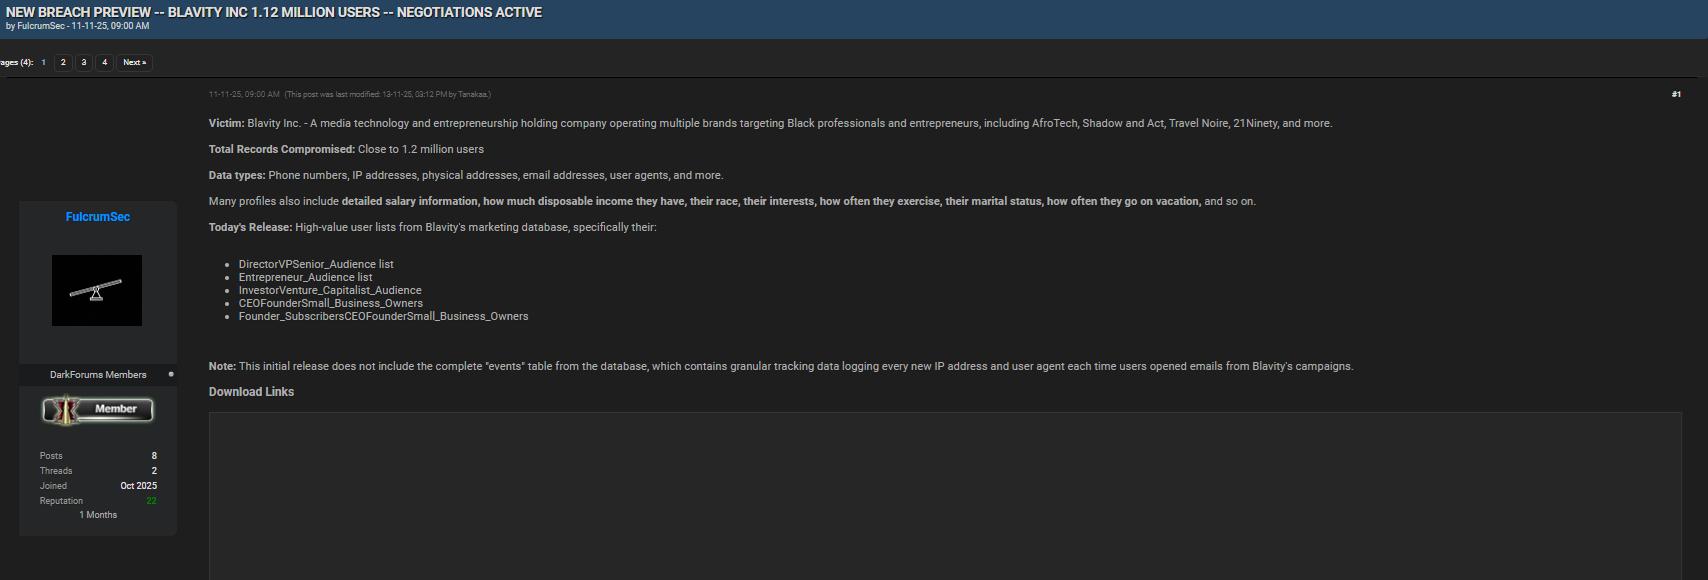The image size is (1708, 580).
Task: Click the Next page button
Action: tap(134, 62)
